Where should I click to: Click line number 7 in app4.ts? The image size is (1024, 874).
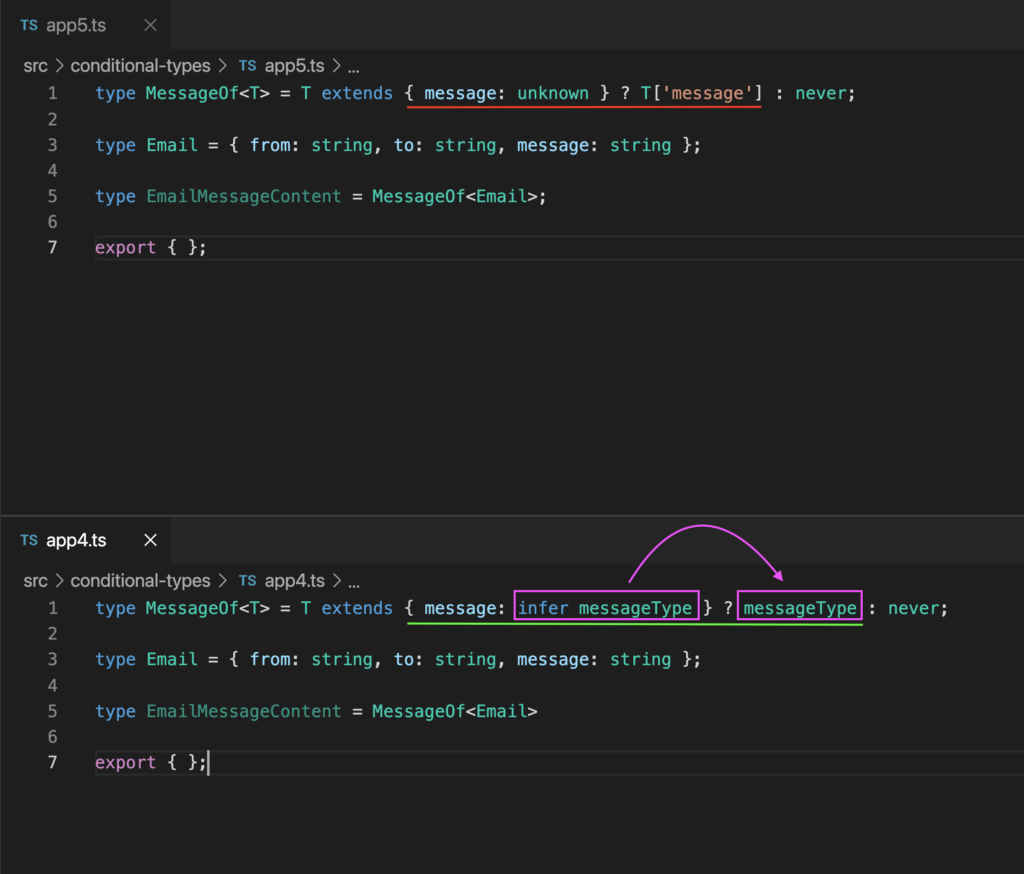[52, 762]
